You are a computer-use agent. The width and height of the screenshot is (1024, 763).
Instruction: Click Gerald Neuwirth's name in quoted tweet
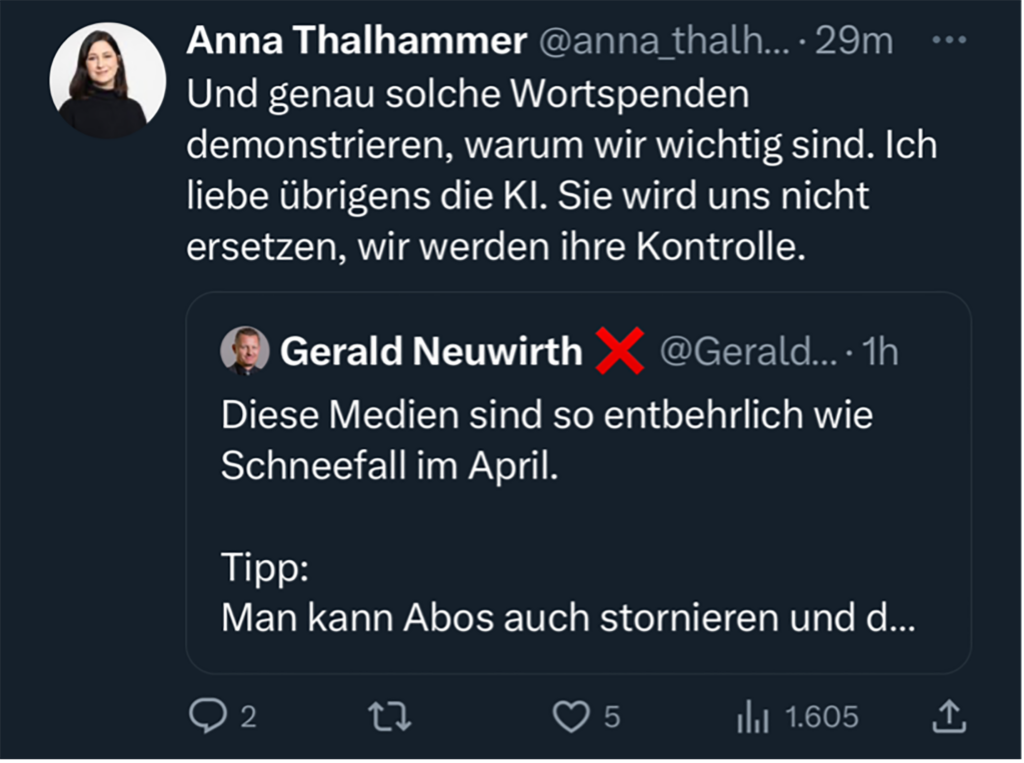tap(431, 351)
